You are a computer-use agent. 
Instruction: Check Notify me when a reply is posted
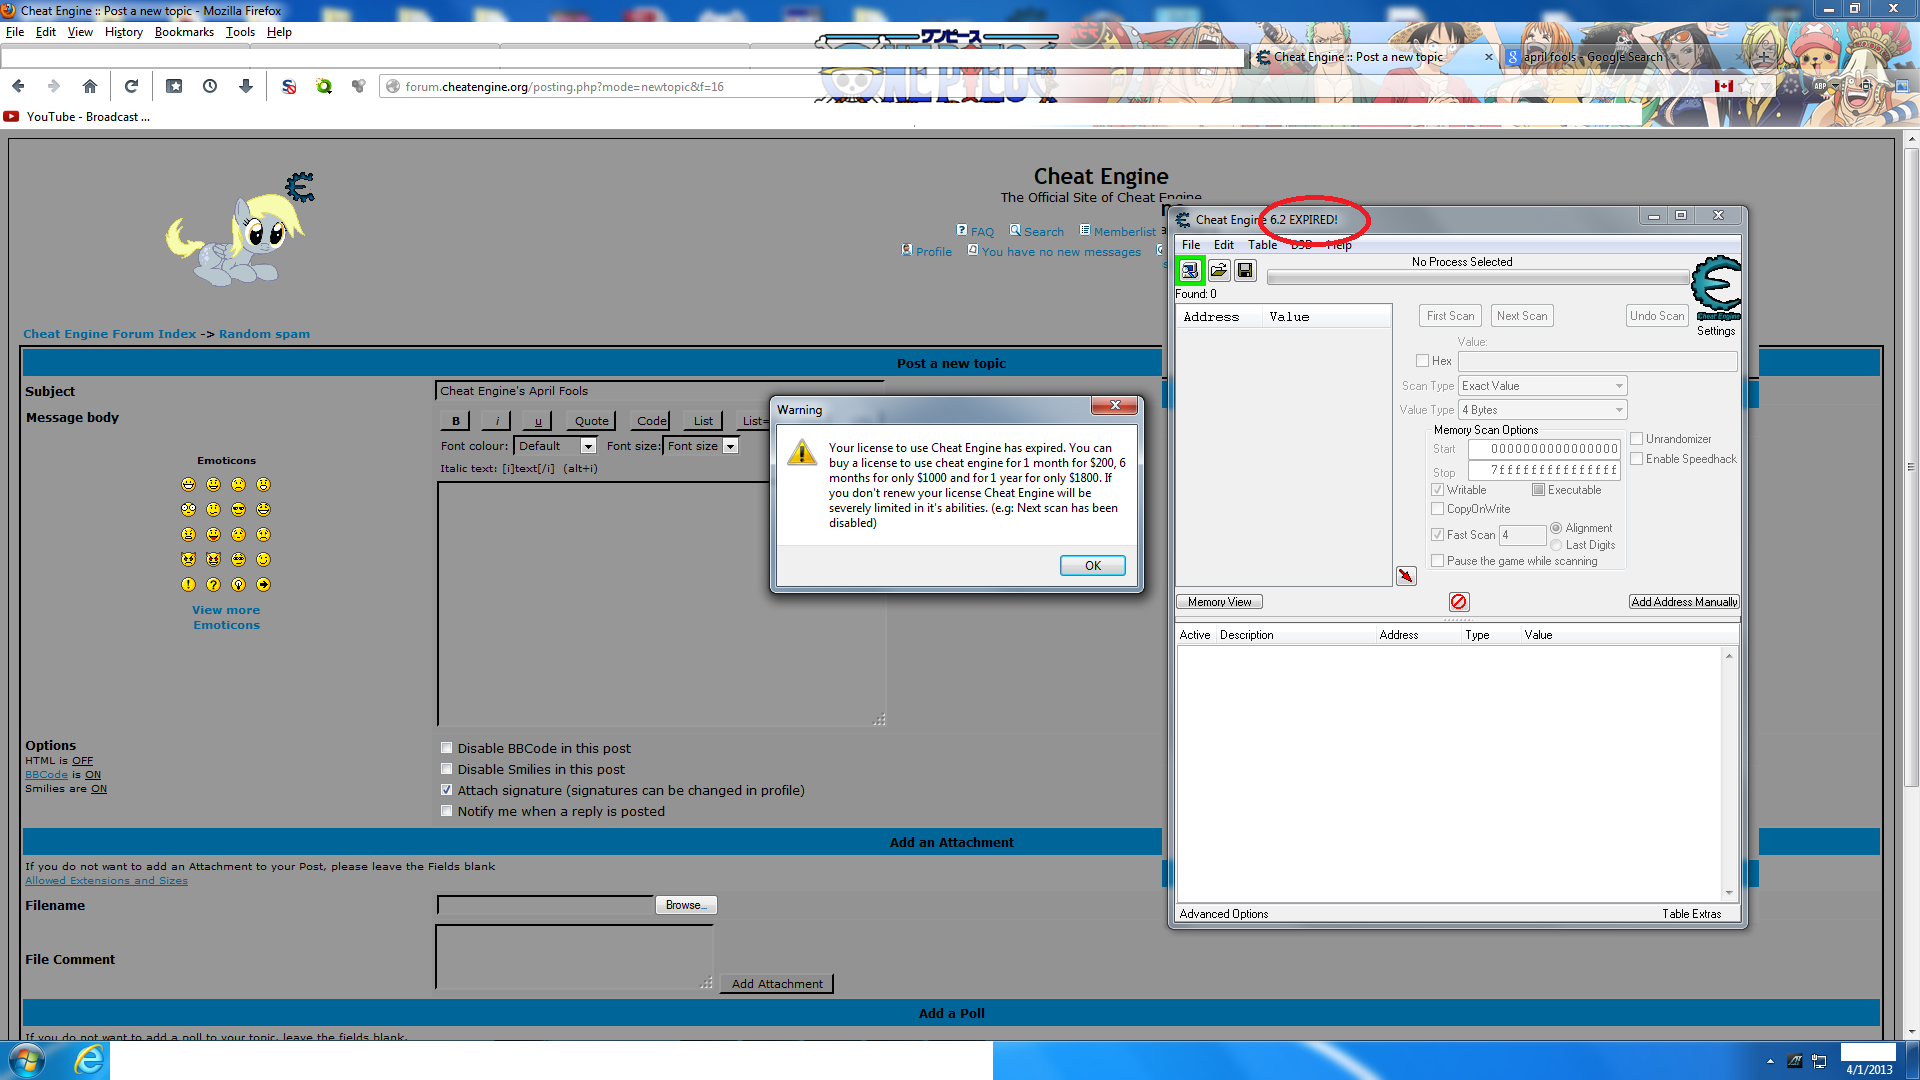(x=447, y=811)
